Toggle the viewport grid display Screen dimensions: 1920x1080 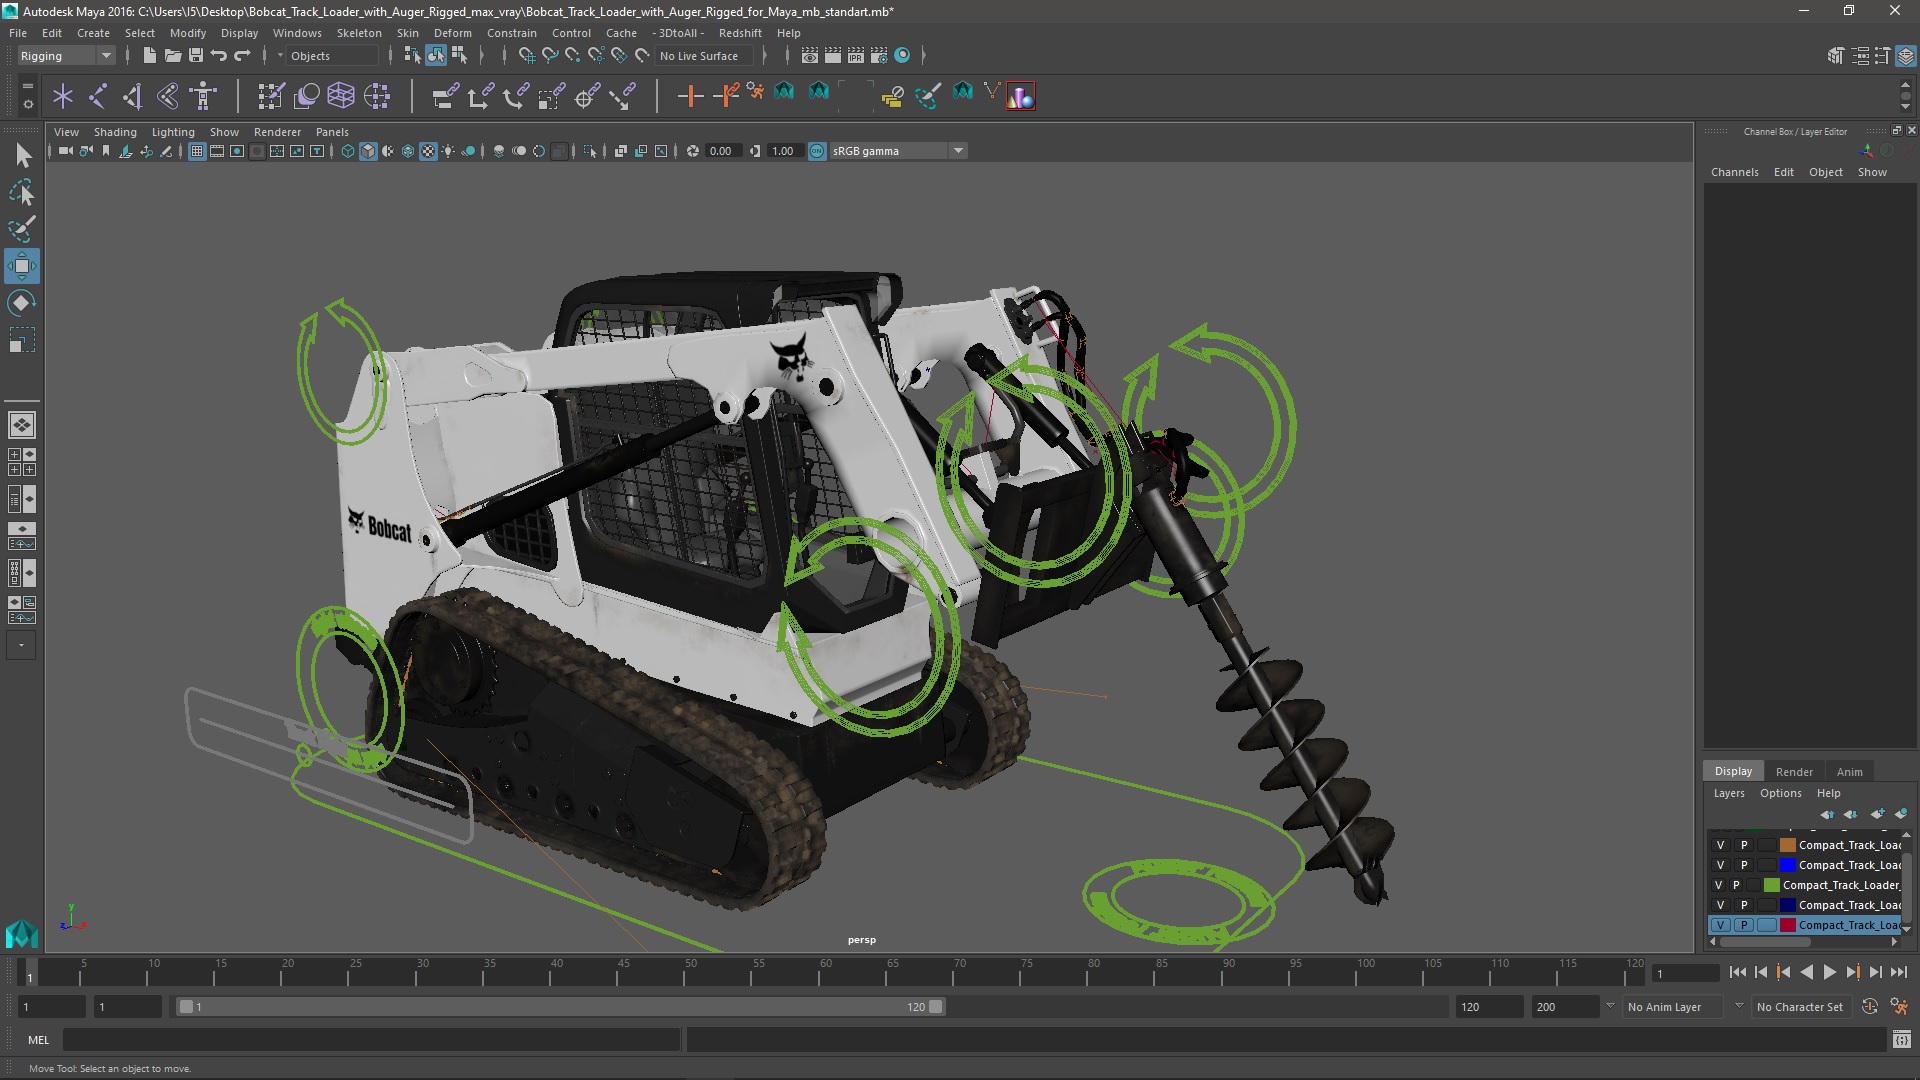[x=197, y=151]
